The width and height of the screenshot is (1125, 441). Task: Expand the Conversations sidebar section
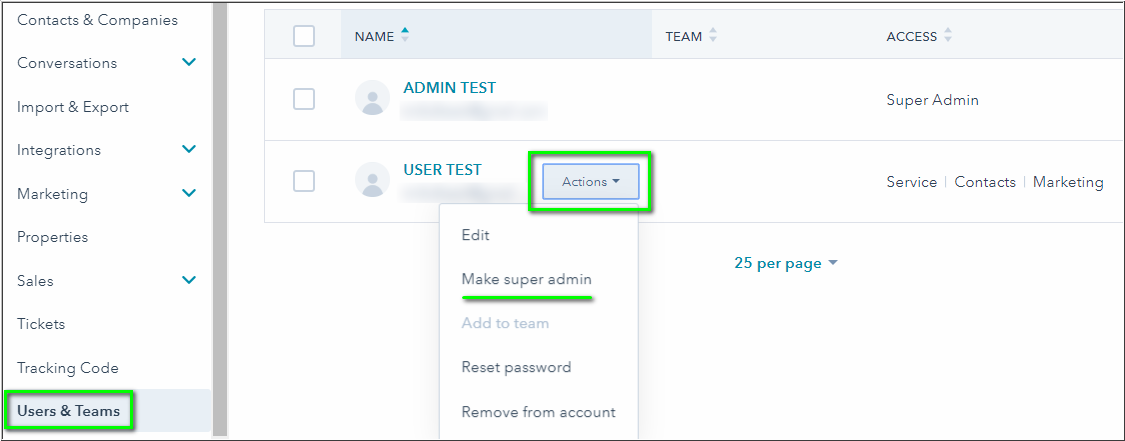(x=189, y=63)
